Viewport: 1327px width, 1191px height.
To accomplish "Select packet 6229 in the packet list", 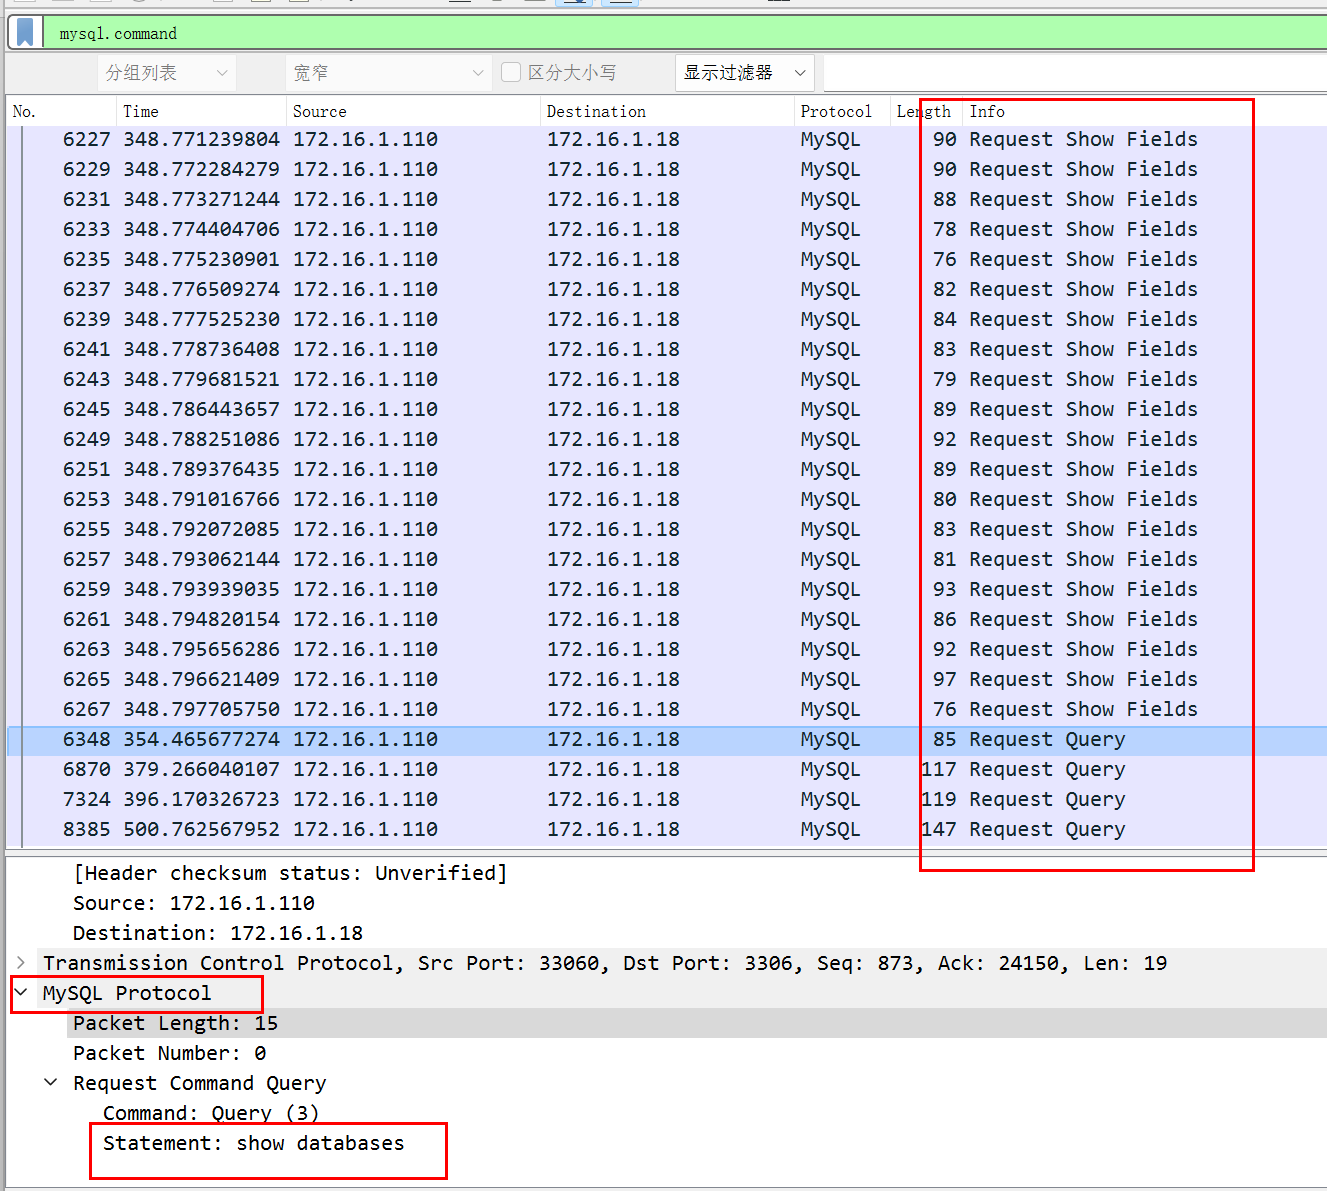I will 667,169.
